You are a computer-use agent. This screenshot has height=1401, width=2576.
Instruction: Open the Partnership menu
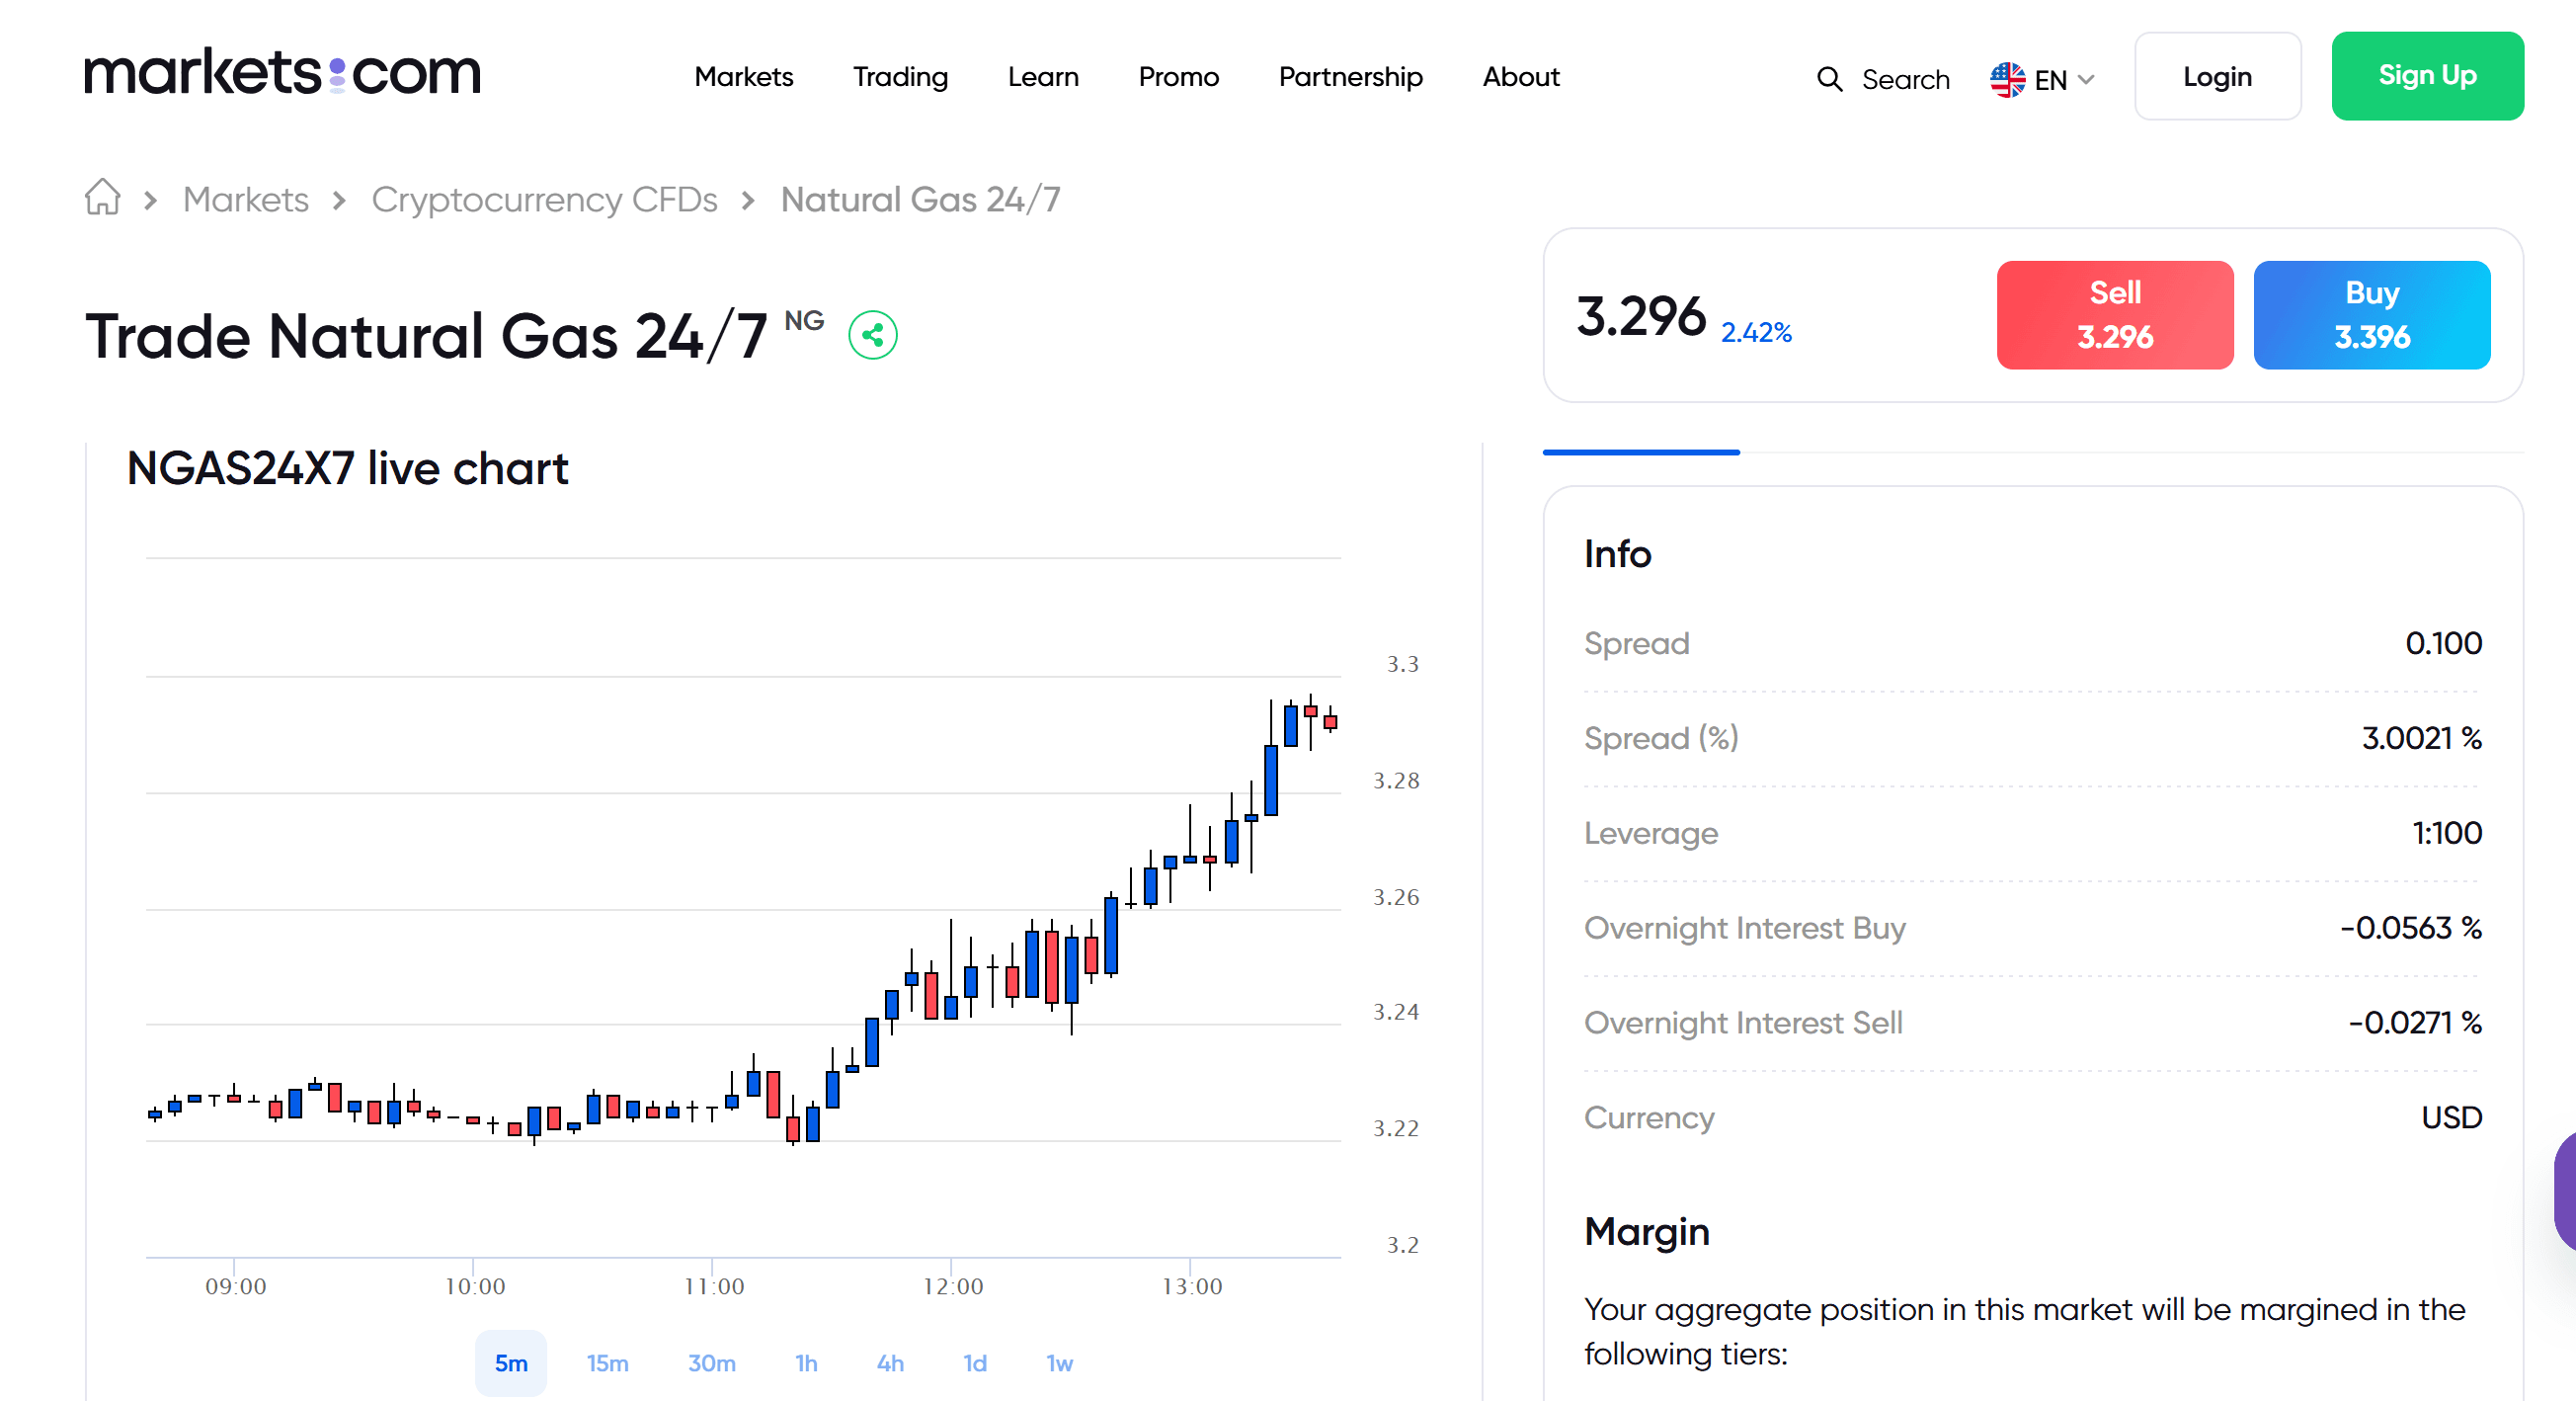point(1350,77)
